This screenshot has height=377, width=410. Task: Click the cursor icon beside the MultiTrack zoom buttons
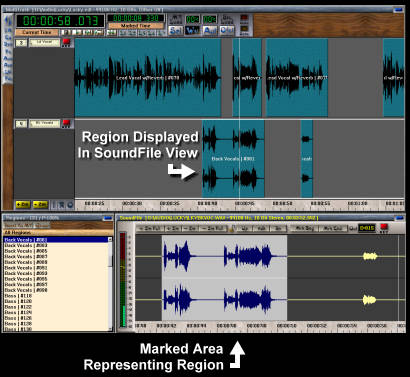(62, 204)
